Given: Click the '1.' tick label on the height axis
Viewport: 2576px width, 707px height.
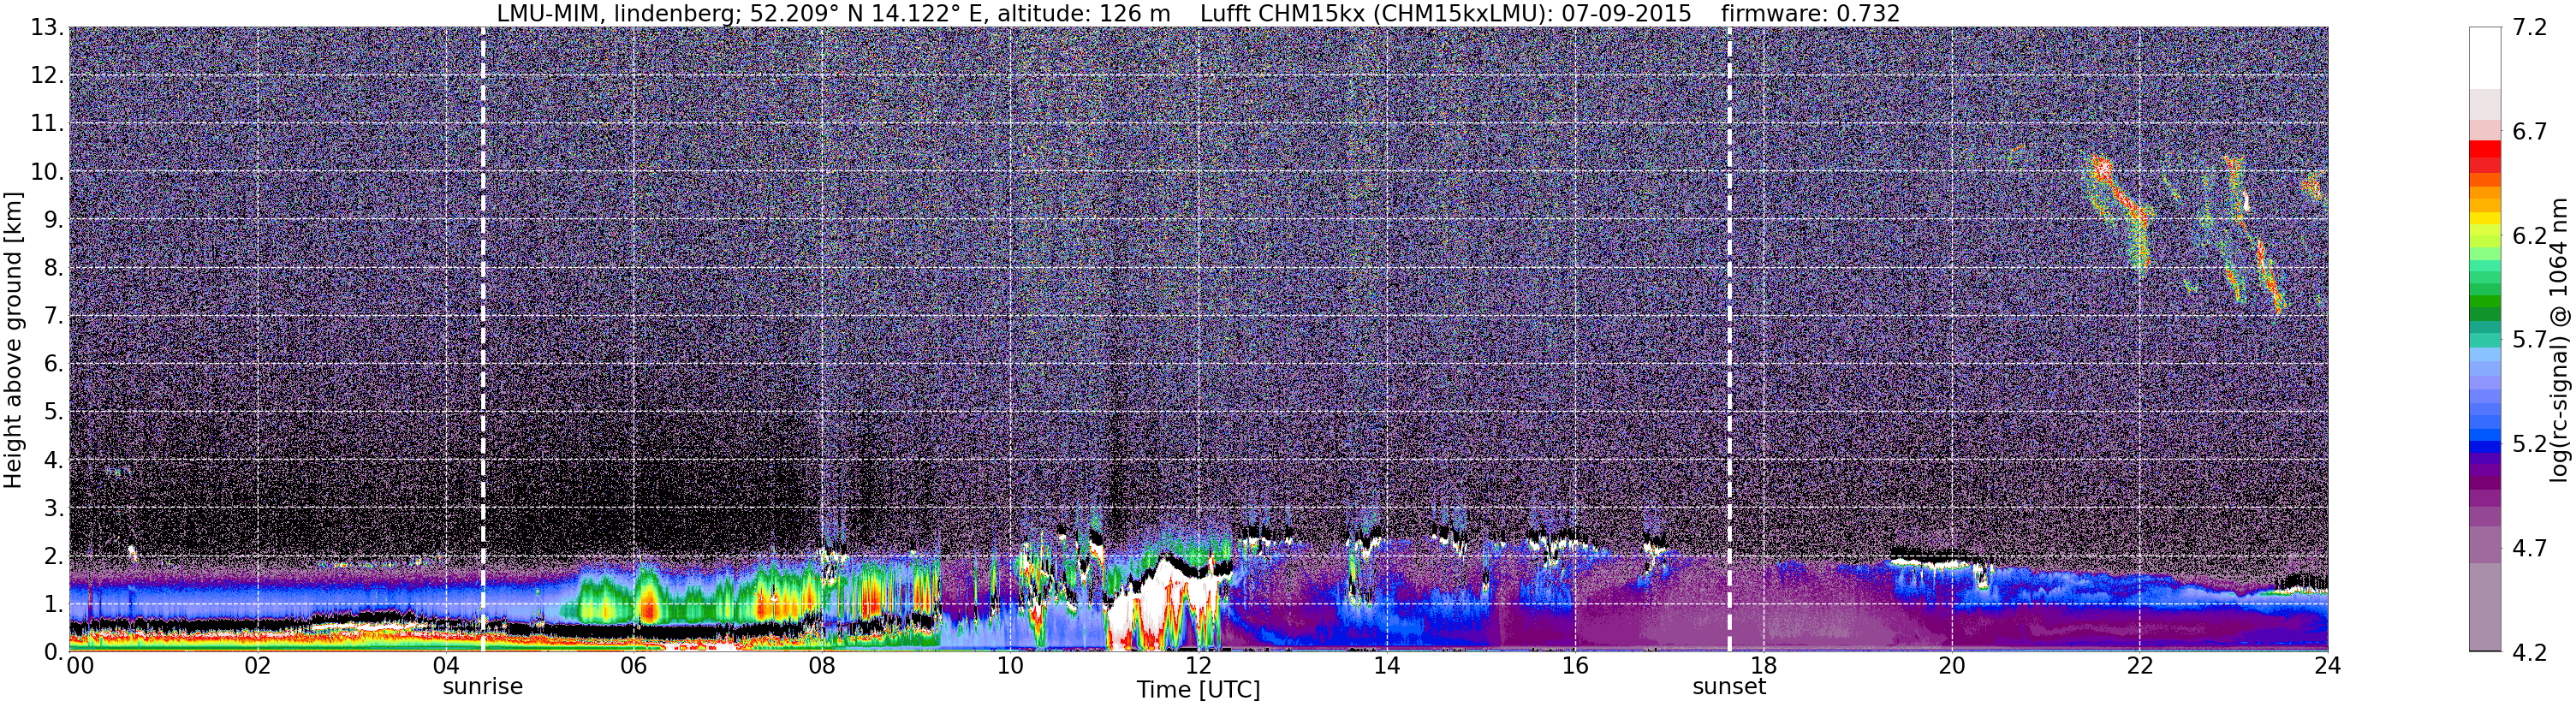Looking at the screenshot, I should click(54, 604).
